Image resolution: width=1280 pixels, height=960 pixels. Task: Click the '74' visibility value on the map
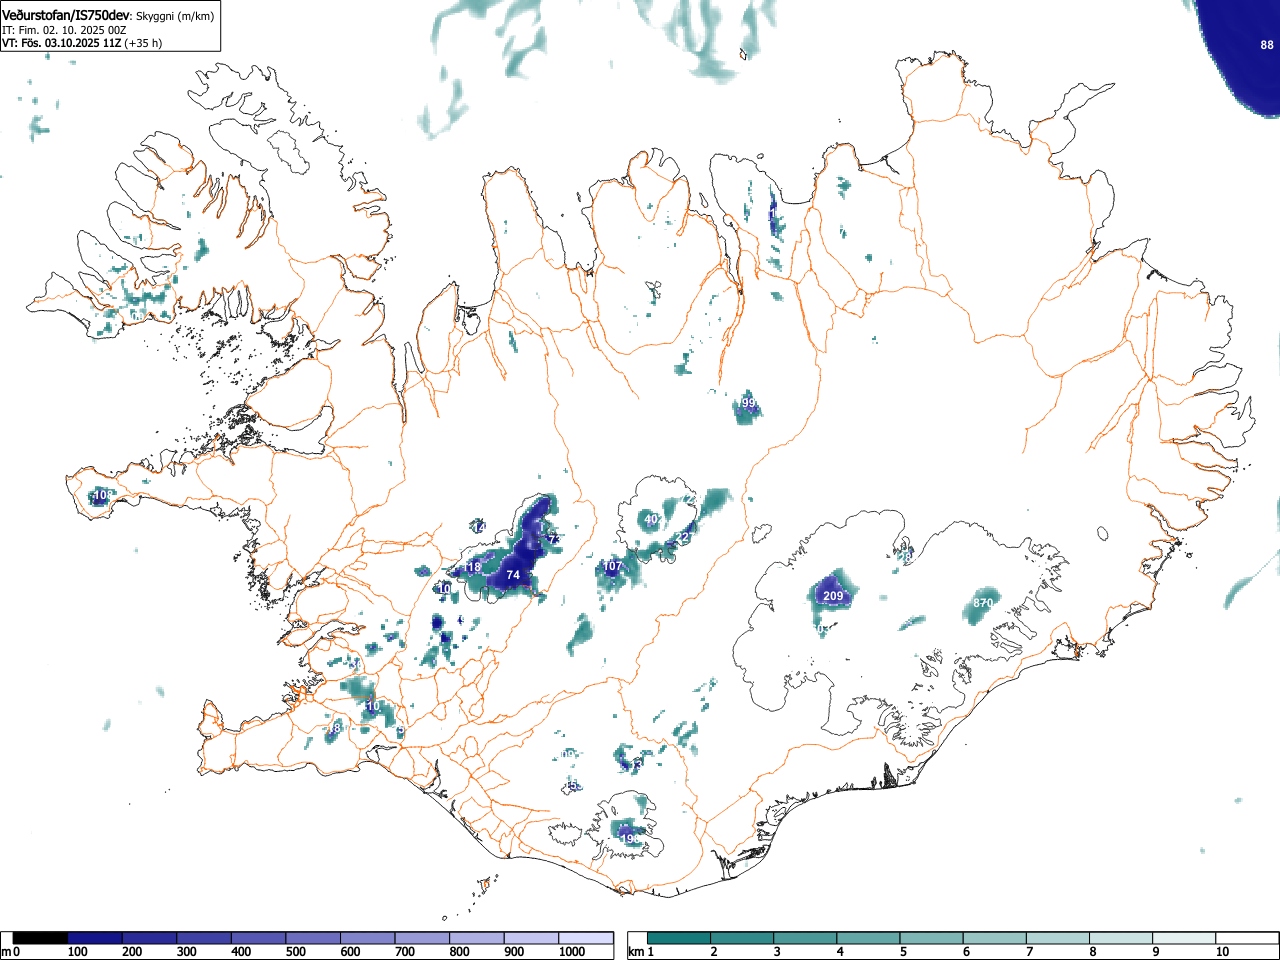point(513,575)
